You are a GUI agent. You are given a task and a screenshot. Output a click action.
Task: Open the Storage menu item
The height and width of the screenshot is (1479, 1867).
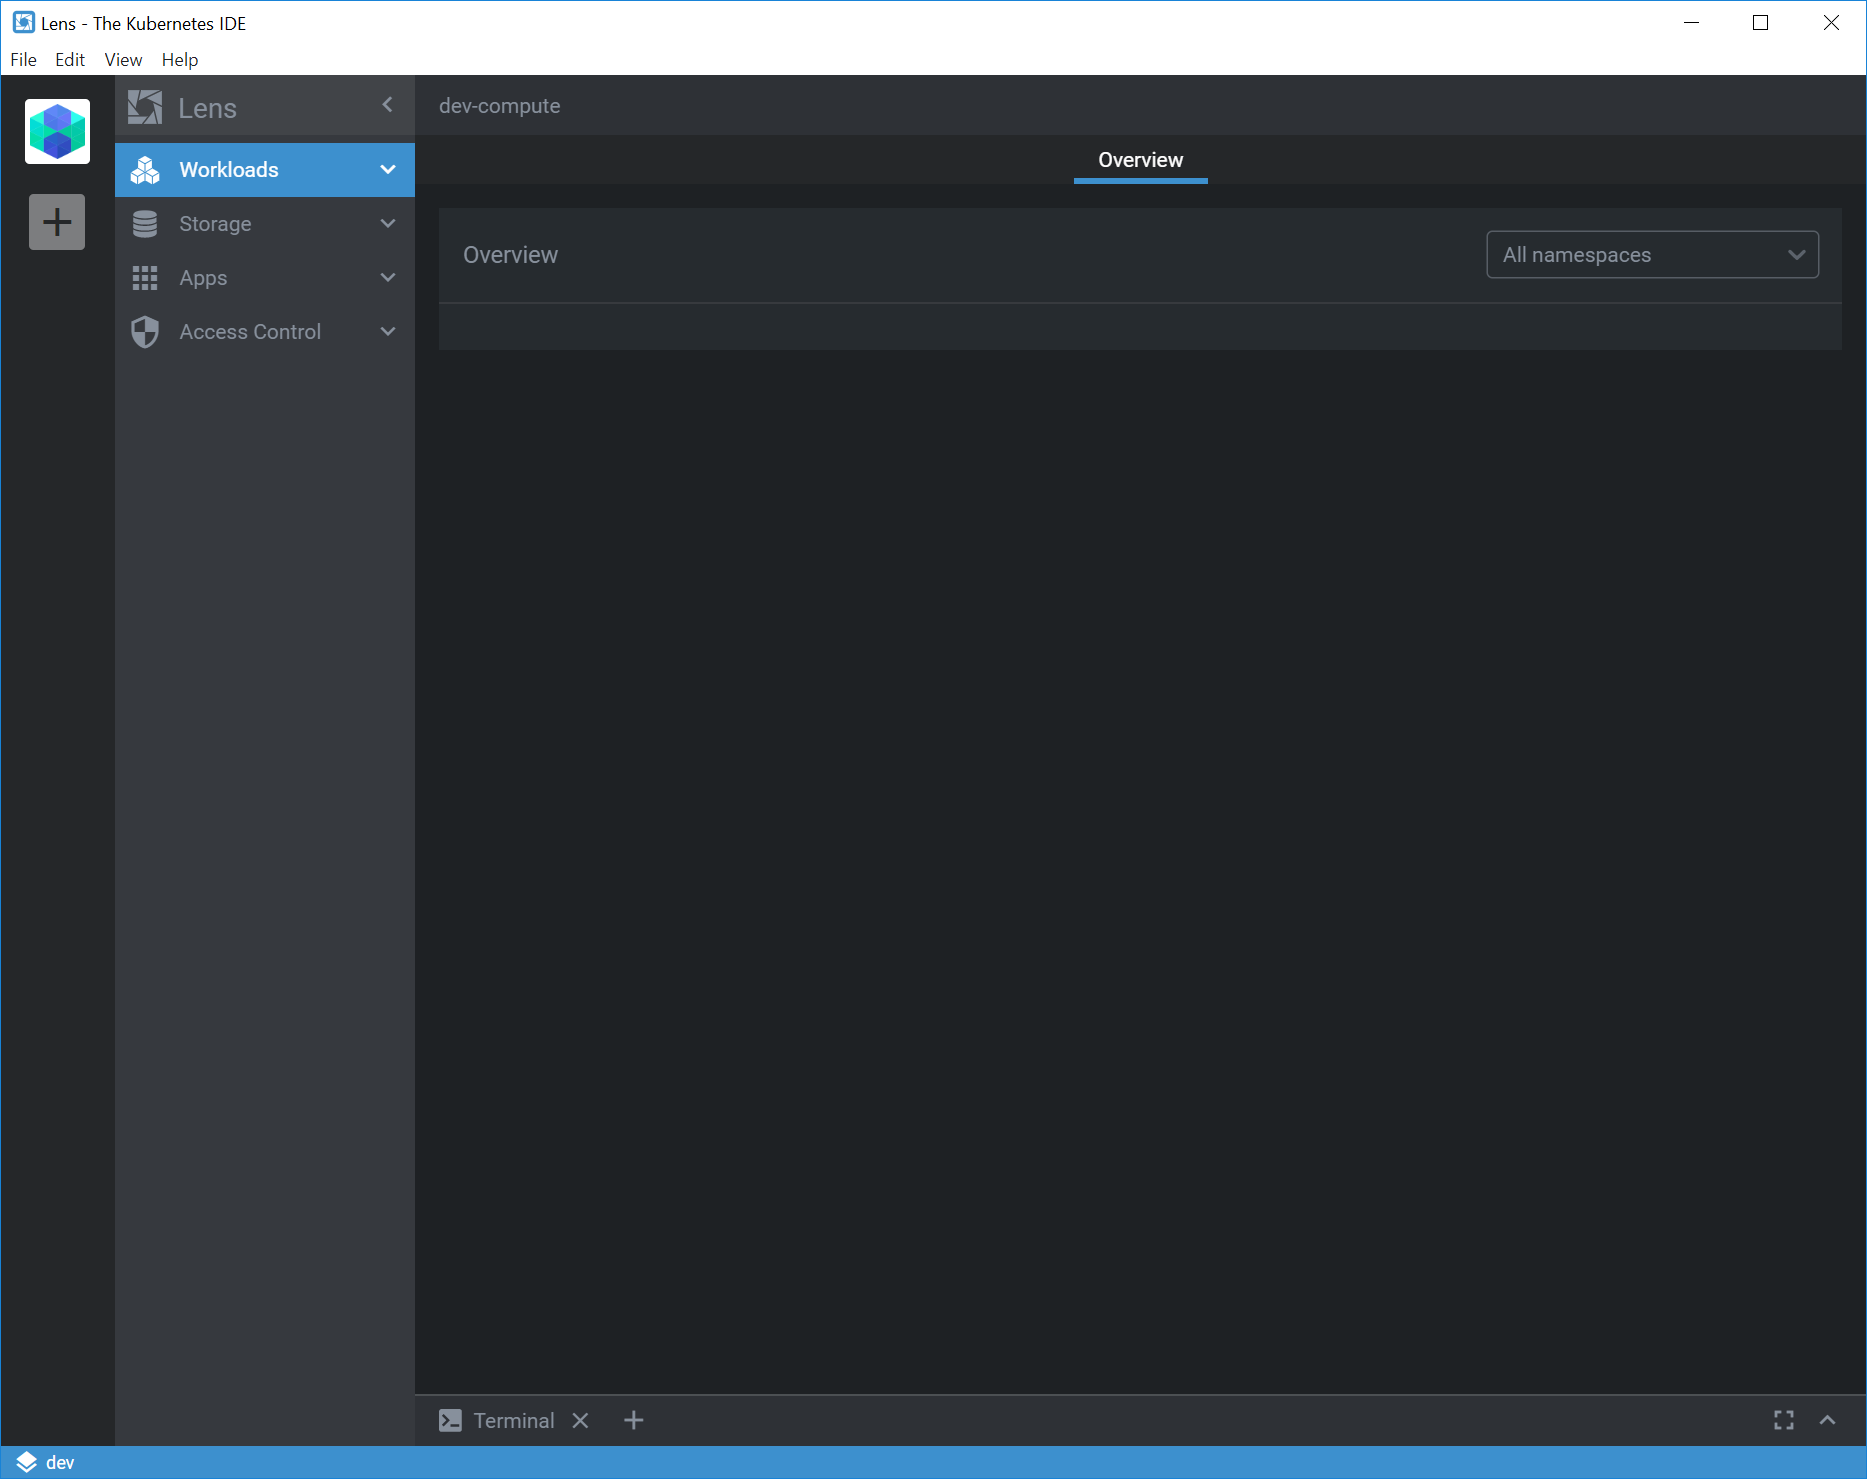[265, 224]
